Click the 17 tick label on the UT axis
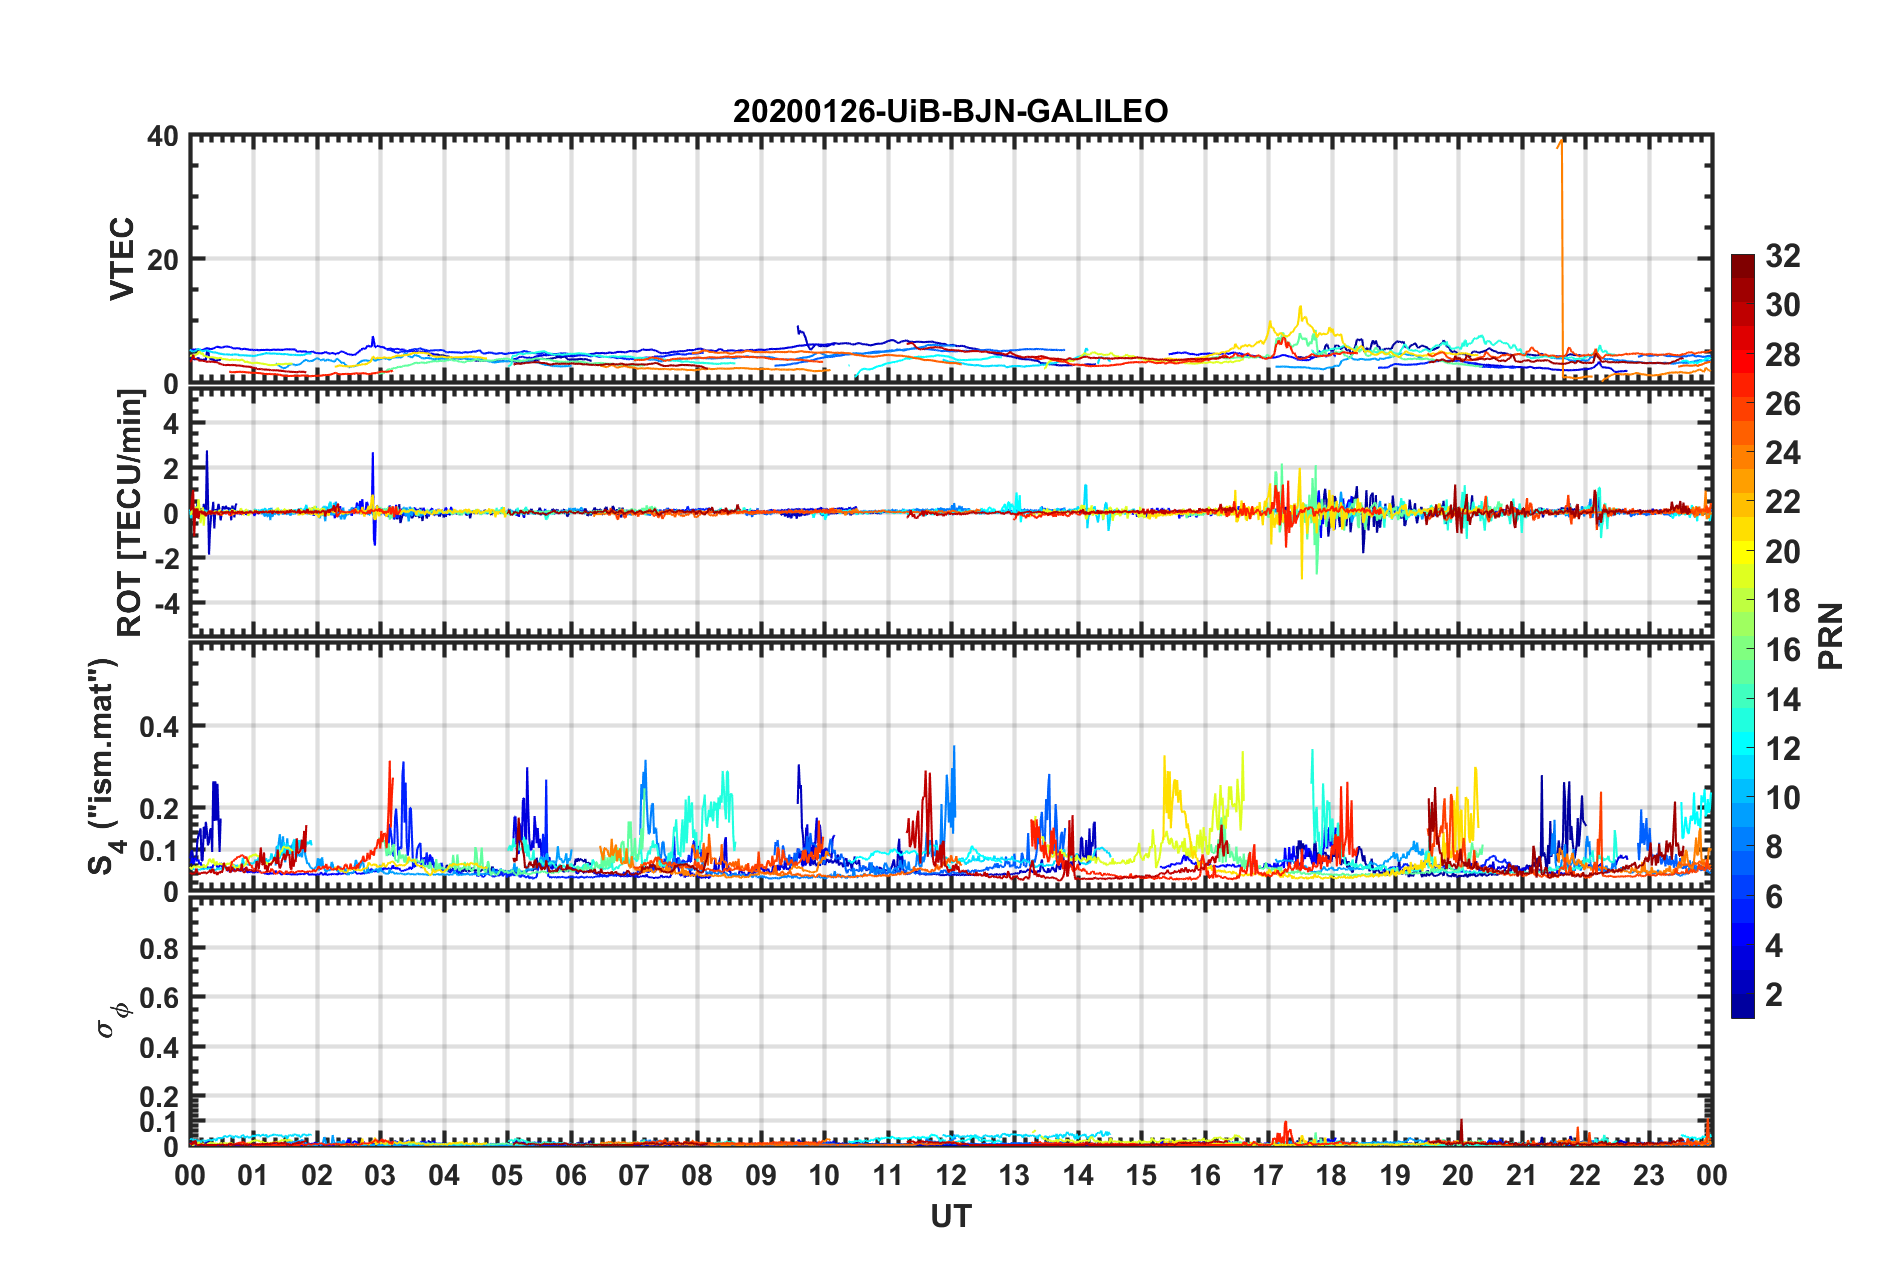Image resolution: width=1902 pixels, height=1272 pixels. pyautogui.click(x=1268, y=1175)
